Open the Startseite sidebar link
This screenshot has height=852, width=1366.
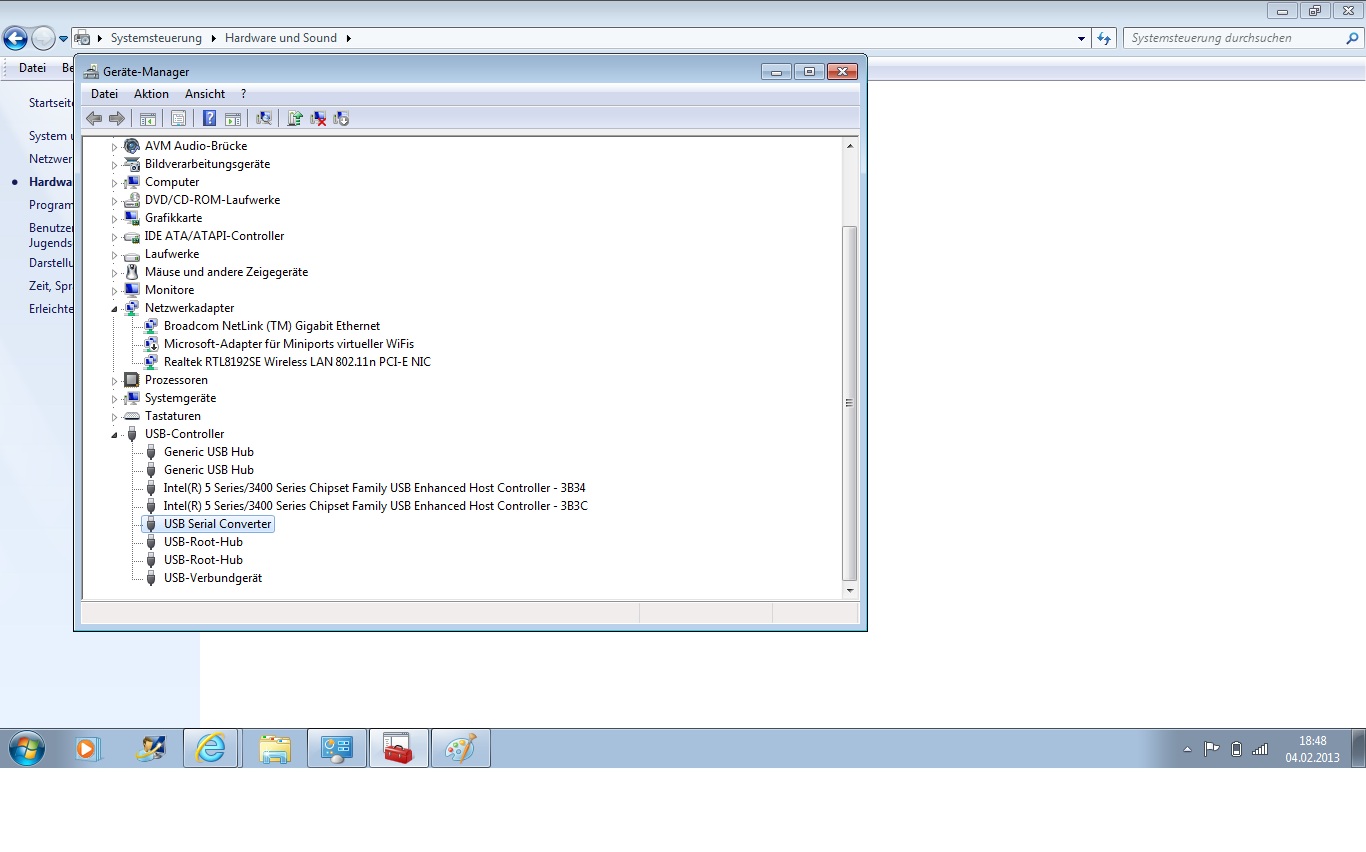click(51, 103)
